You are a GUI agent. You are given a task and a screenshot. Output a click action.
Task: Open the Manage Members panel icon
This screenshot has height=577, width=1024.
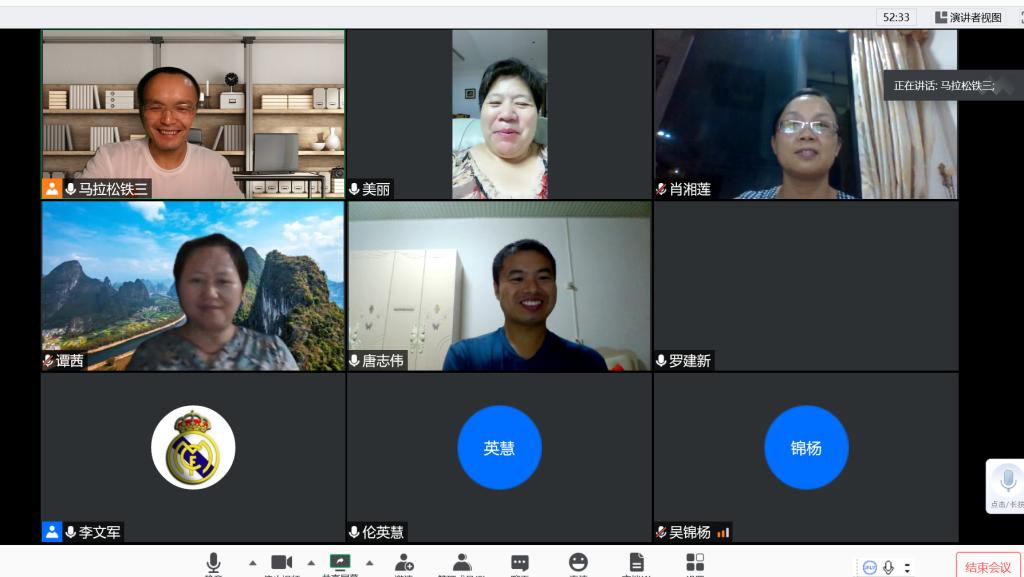point(461,563)
